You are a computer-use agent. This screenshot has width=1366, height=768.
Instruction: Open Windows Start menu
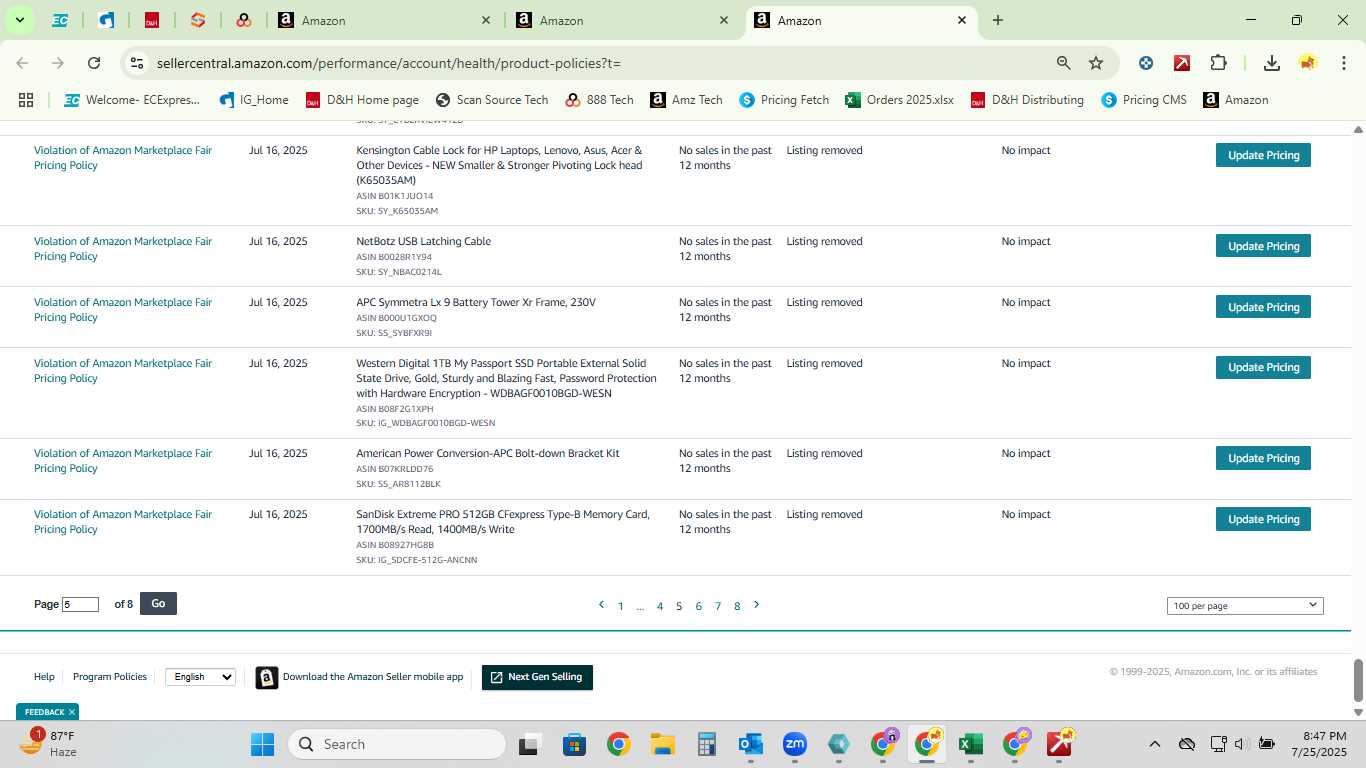tap(262, 744)
